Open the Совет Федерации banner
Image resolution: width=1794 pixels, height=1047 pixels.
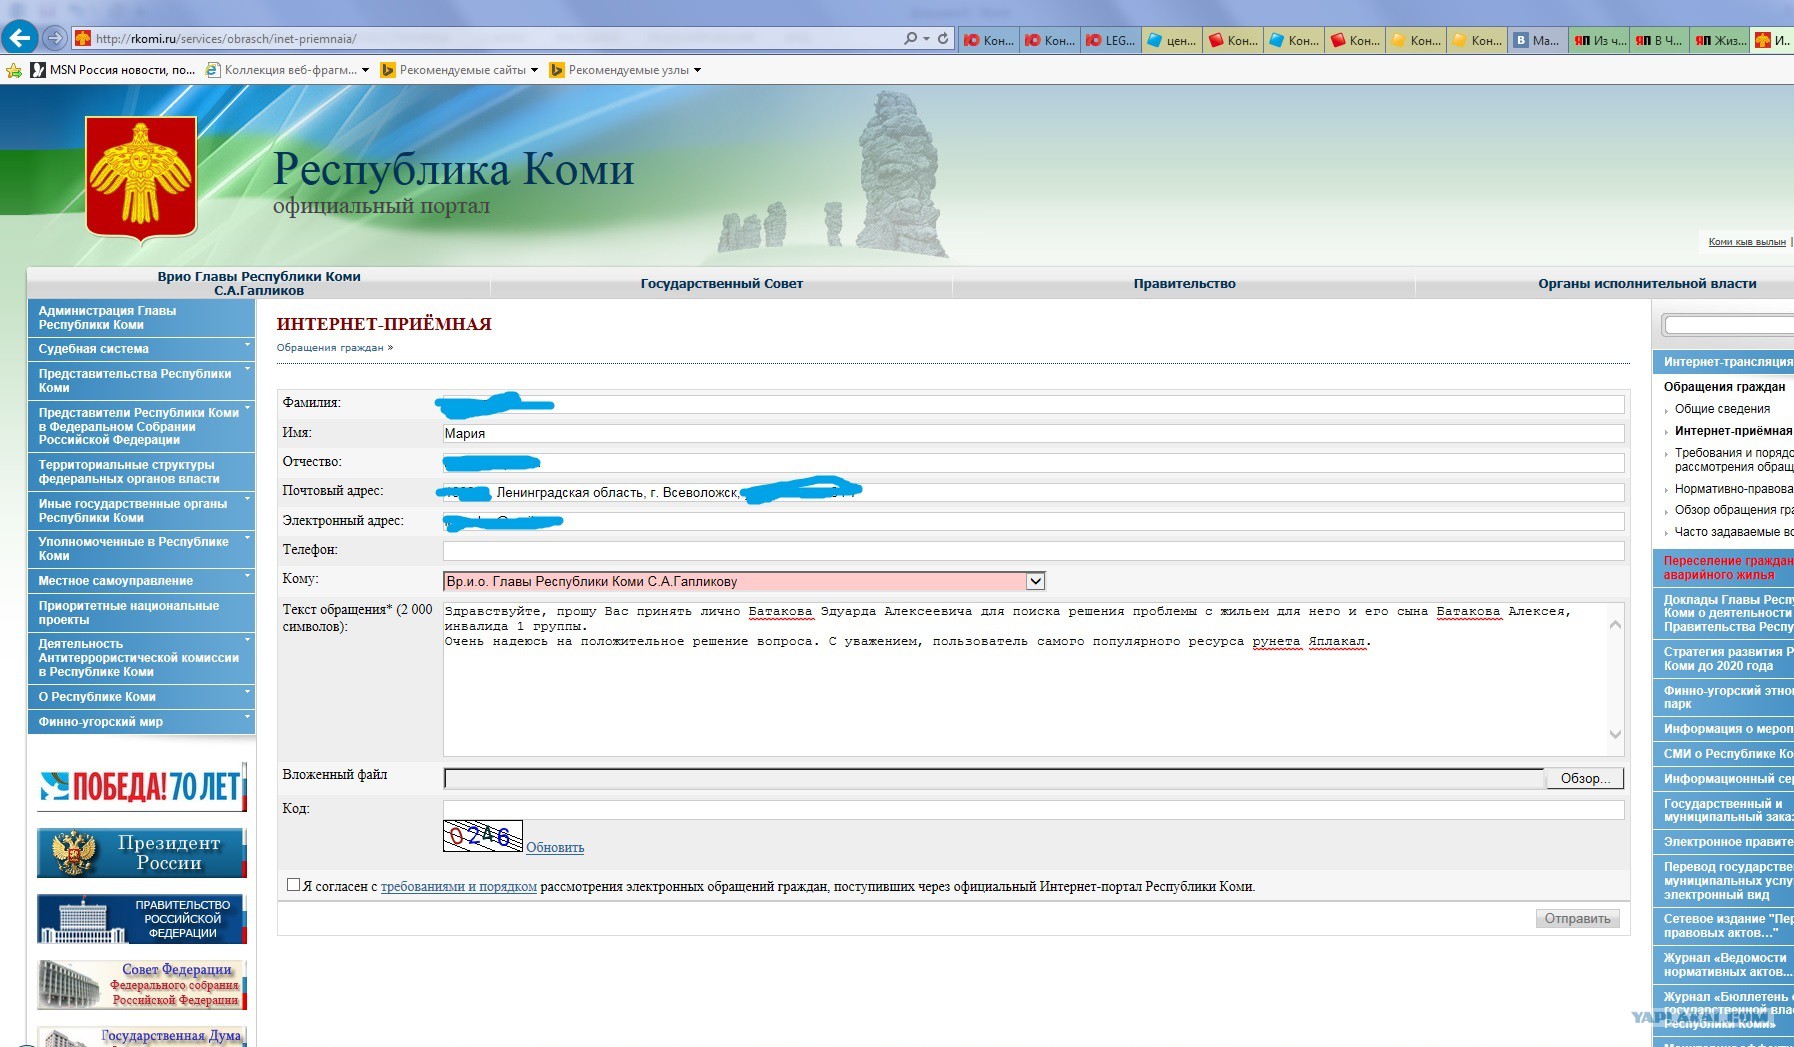141,984
